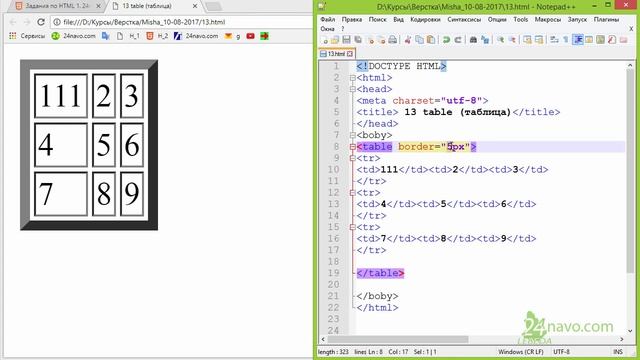The width and height of the screenshot is (640, 360).
Task: Click the Replace icon next to Find
Action: point(485,40)
